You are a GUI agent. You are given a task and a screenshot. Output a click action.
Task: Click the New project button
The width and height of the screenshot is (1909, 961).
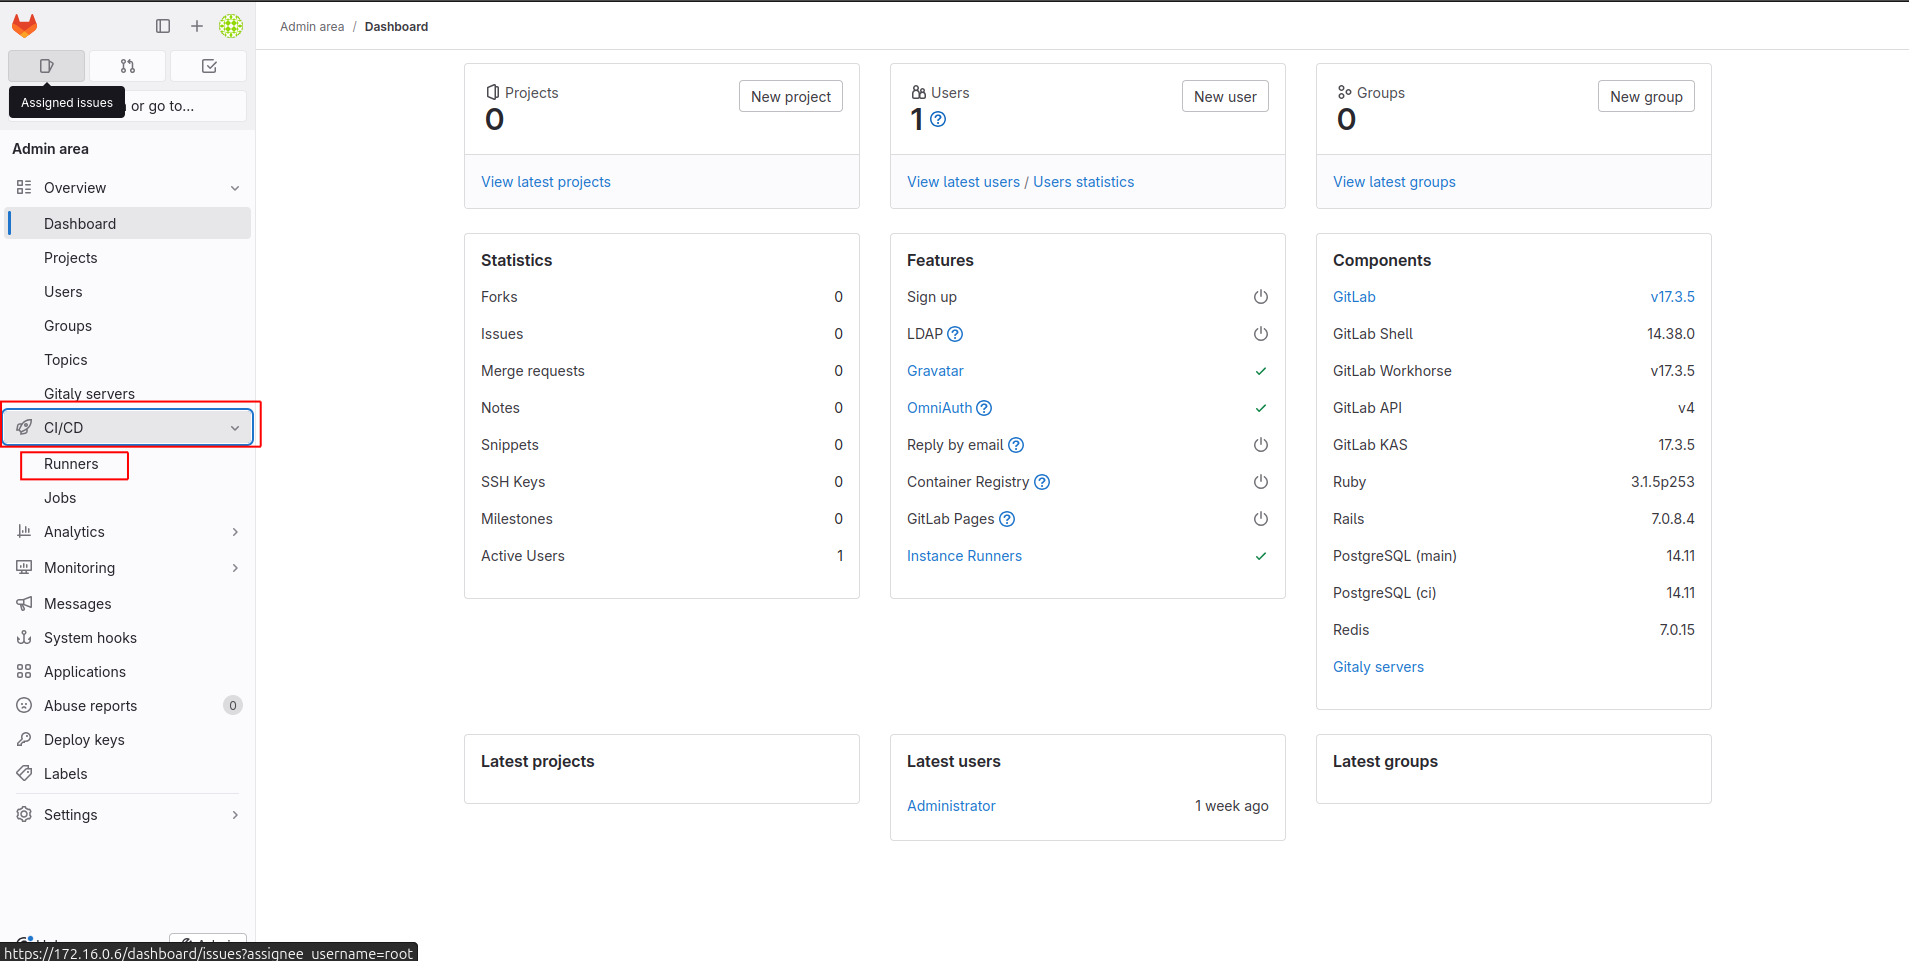791,97
